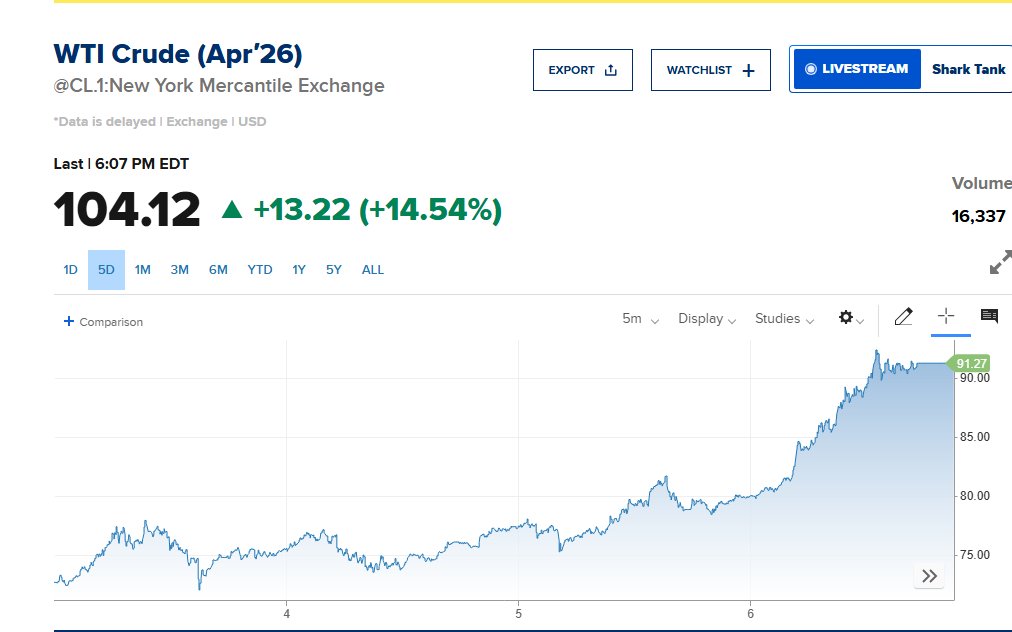The image size is (1012, 632).
Task: Add symbol with WATCHLIST button
Action: pyautogui.click(x=711, y=70)
